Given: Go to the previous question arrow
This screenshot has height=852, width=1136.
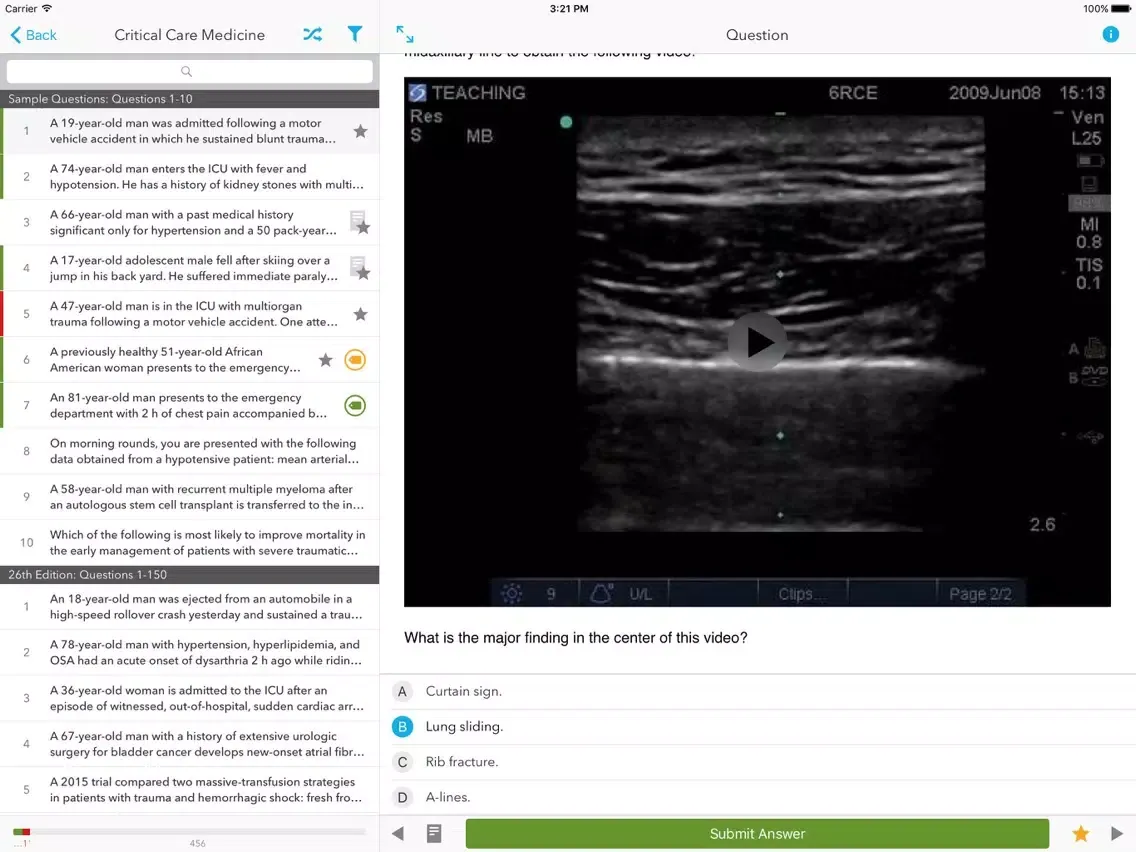Looking at the screenshot, I should (x=398, y=833).
